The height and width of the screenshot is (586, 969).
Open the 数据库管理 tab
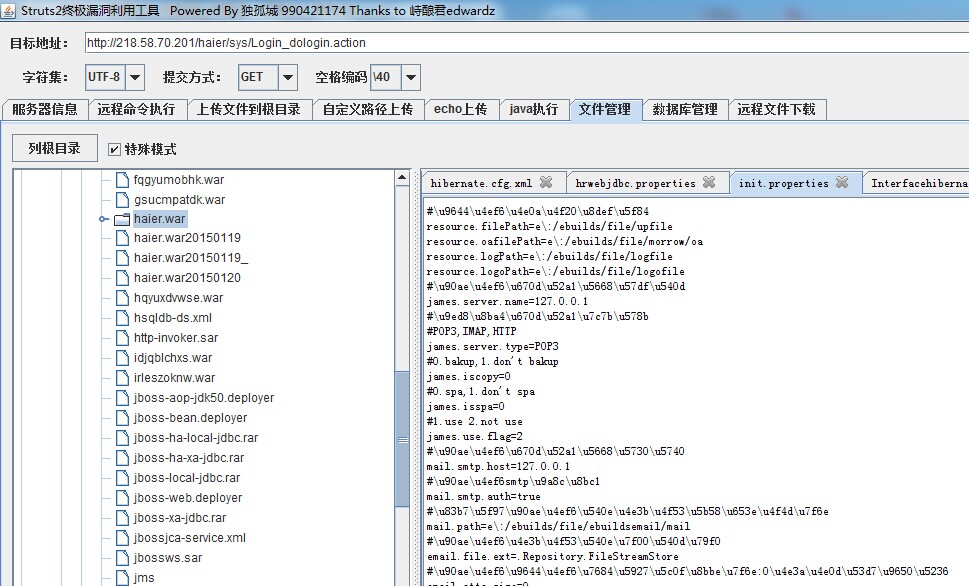tap(685, 109)
